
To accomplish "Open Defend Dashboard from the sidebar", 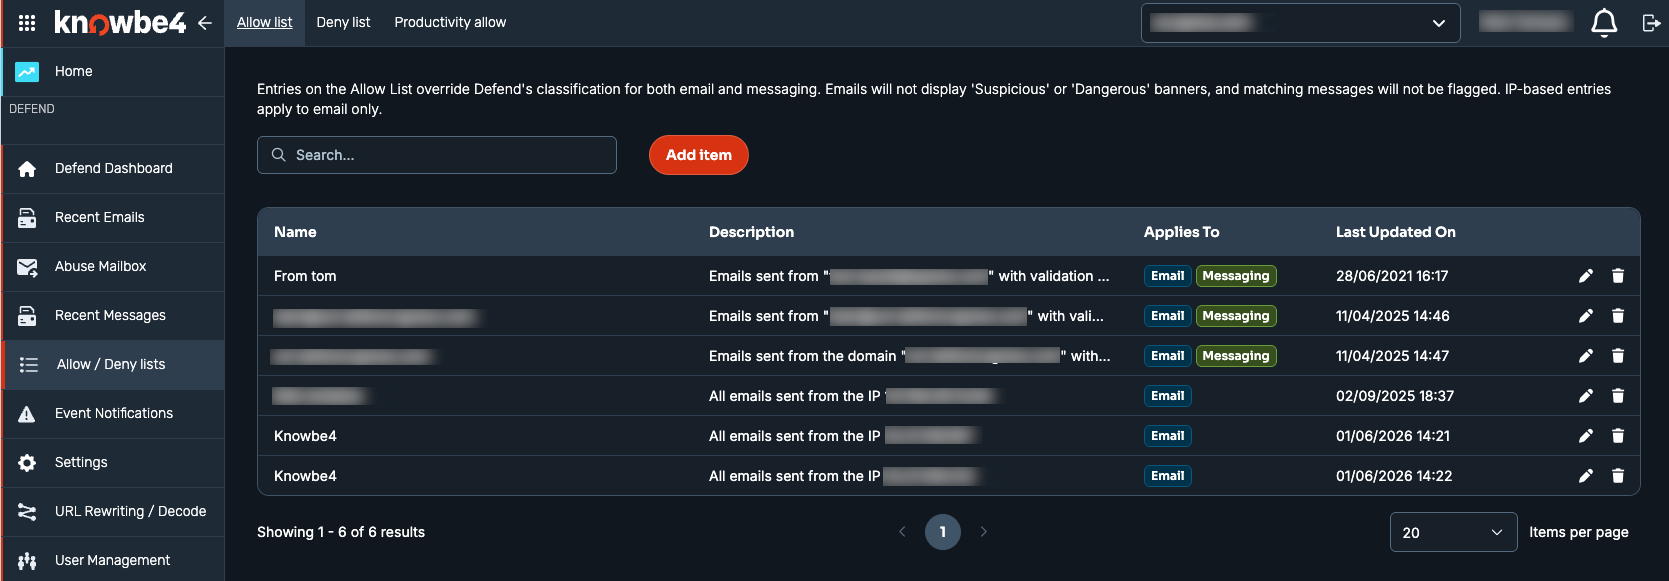I will 113,168.
